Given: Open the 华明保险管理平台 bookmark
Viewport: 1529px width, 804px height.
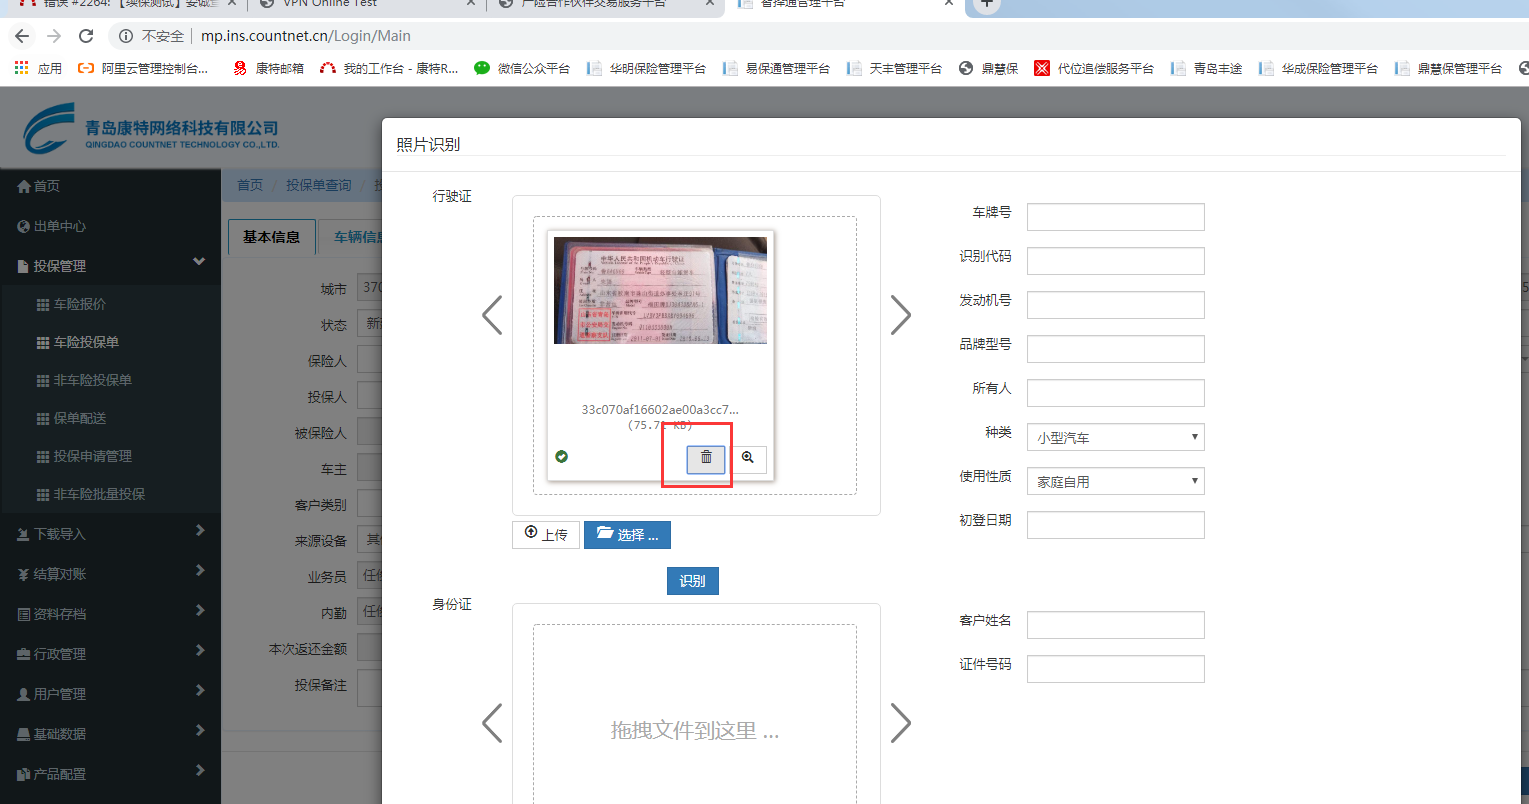Looking at the screenshot, I should (646, 68).
